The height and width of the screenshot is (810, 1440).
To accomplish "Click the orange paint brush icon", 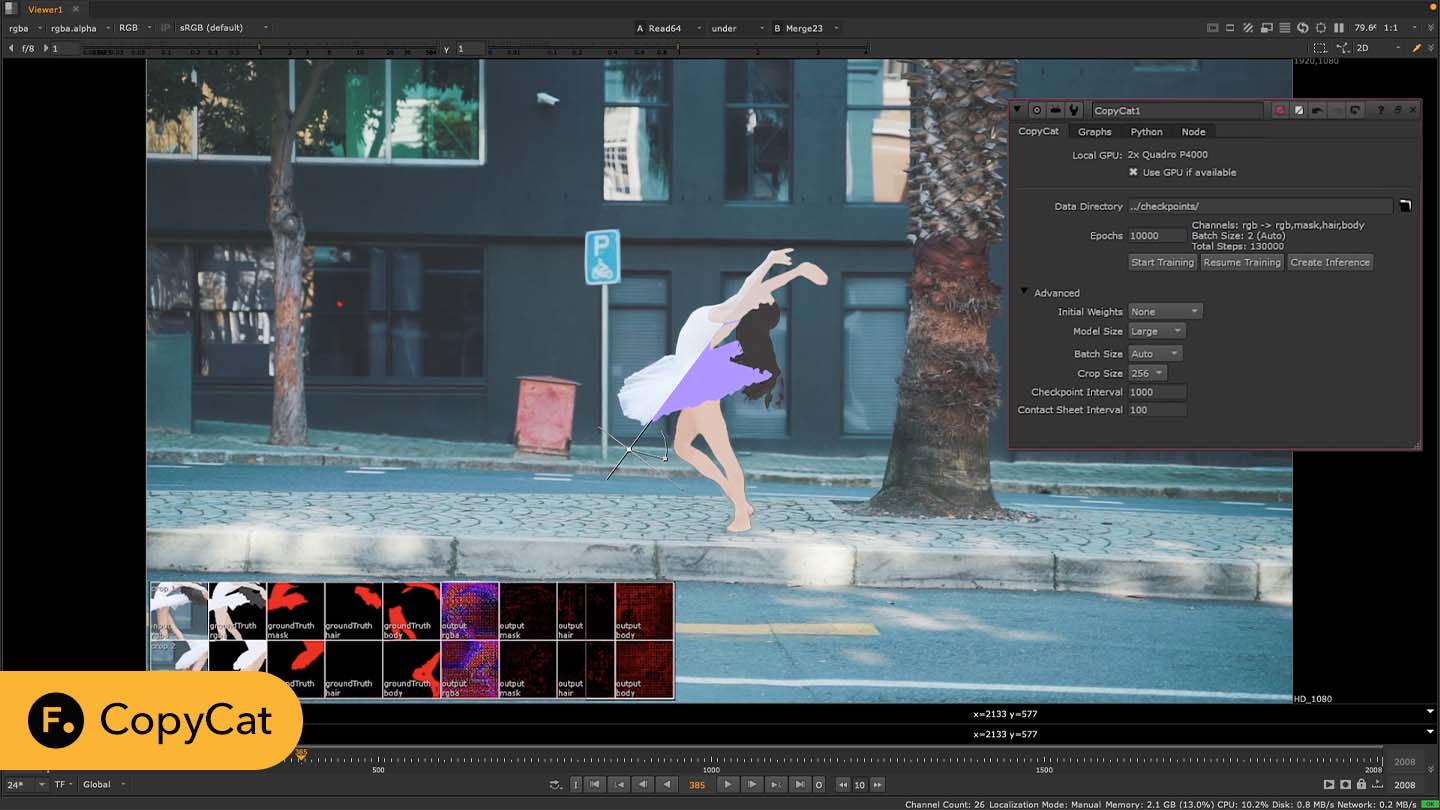I will tap(1416, 48).
